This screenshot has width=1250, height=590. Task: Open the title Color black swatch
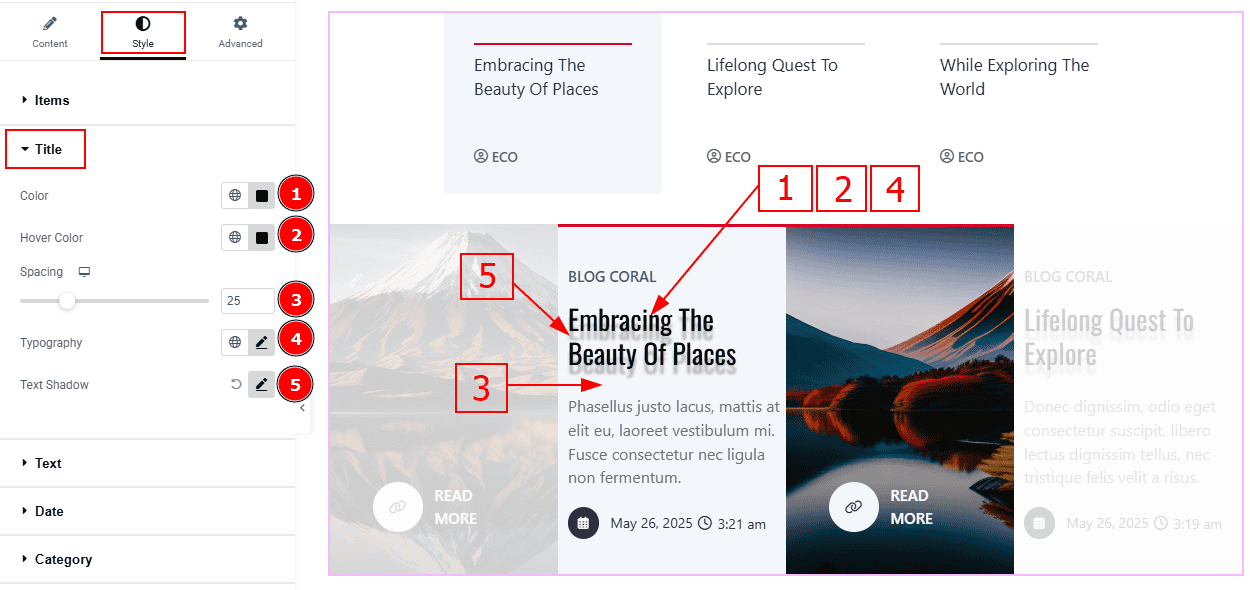point(262,196)
